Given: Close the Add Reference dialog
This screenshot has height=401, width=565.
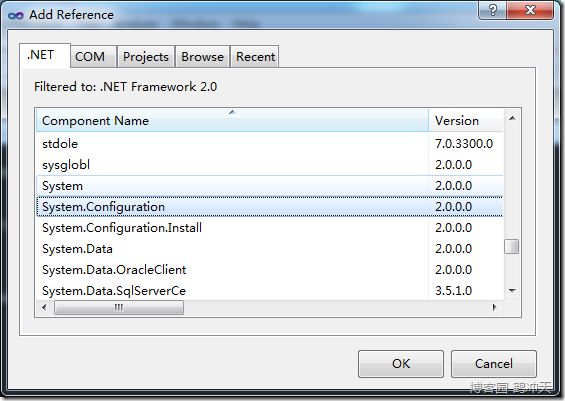Looking at the screenshot, I should (530, 10).
